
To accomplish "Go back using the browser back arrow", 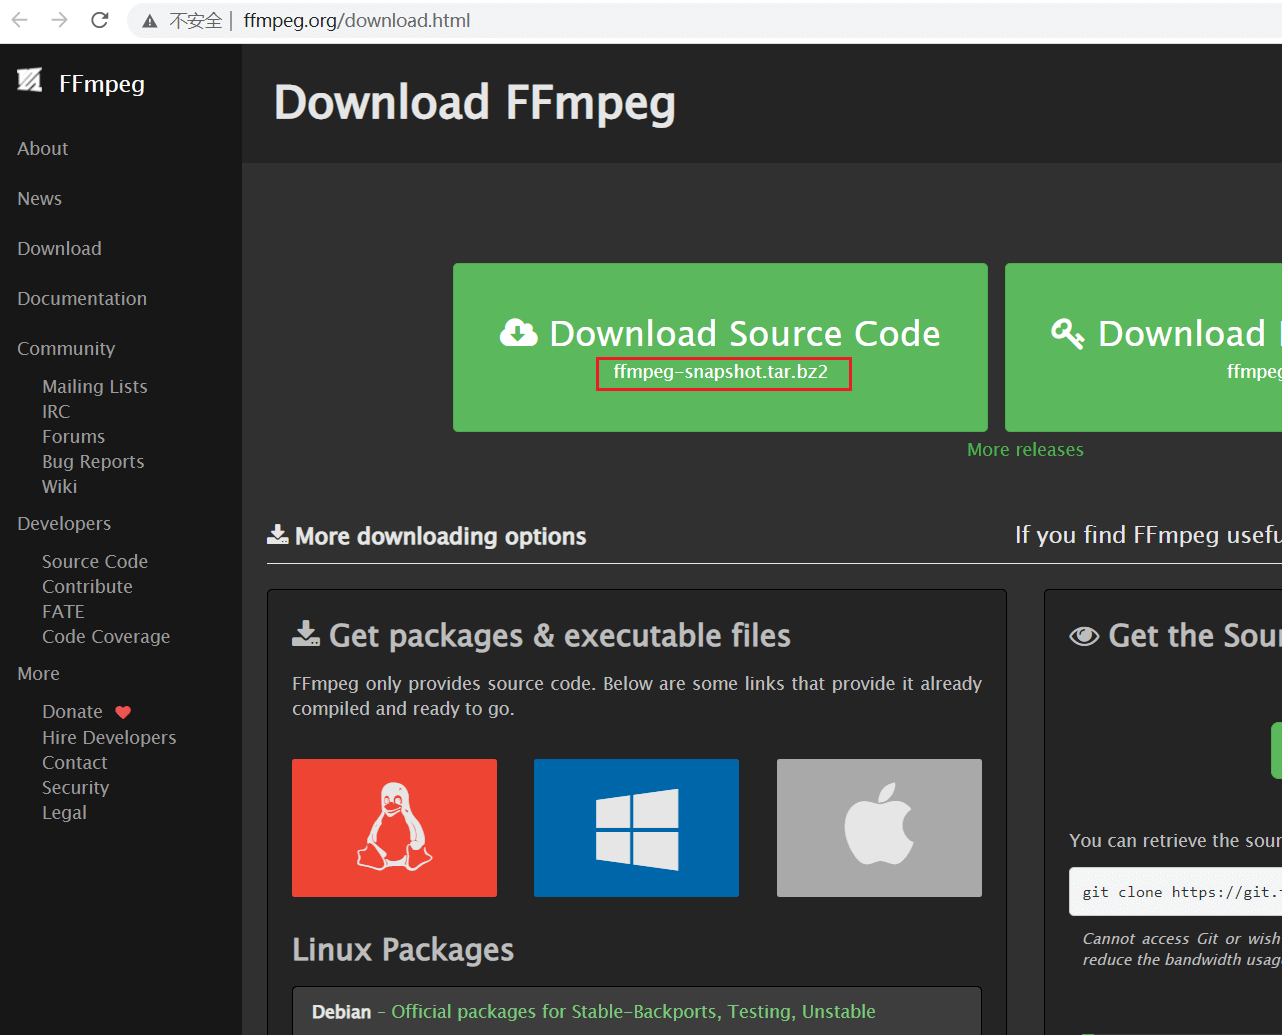I will coord(20,20).
